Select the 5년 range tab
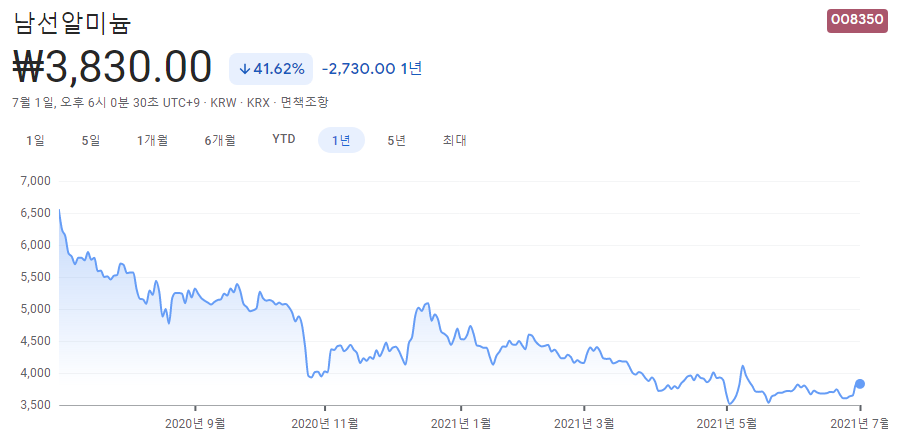The width and height of the screenshot is (897, 444). click(x=396, y=140)
